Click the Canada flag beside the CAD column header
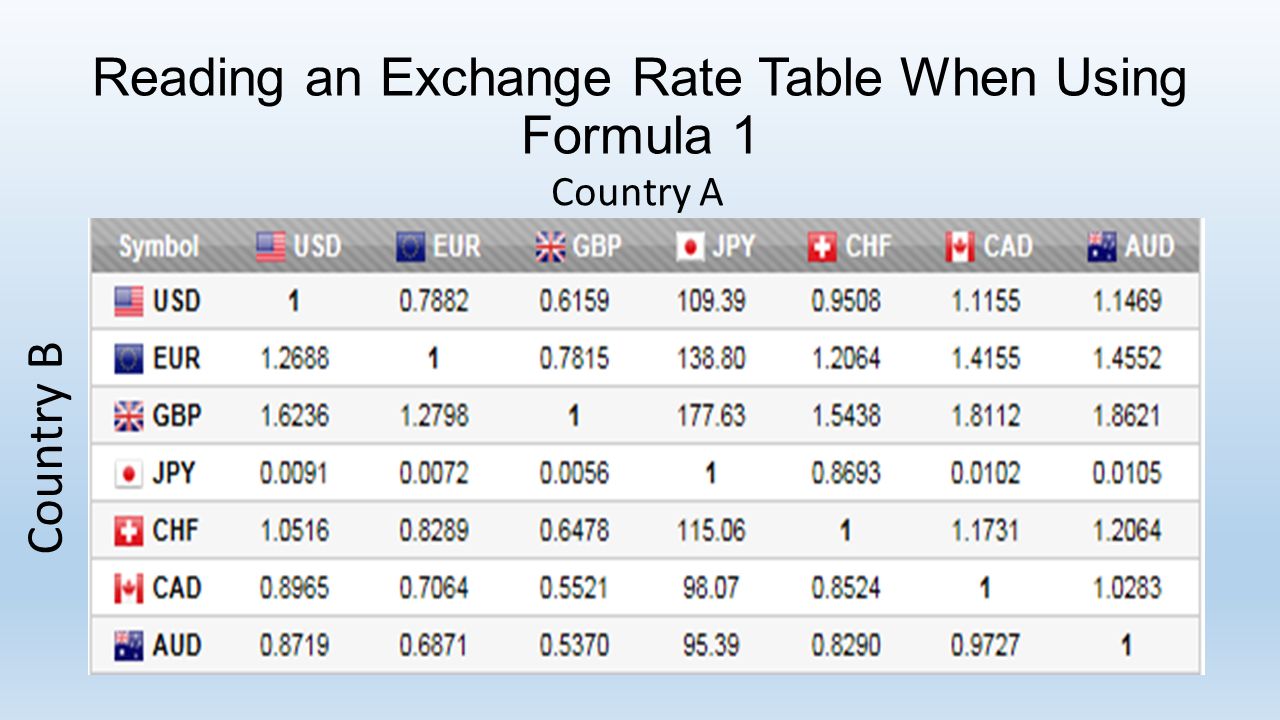This screenshot has width=1280, height=720. (960, 247)
